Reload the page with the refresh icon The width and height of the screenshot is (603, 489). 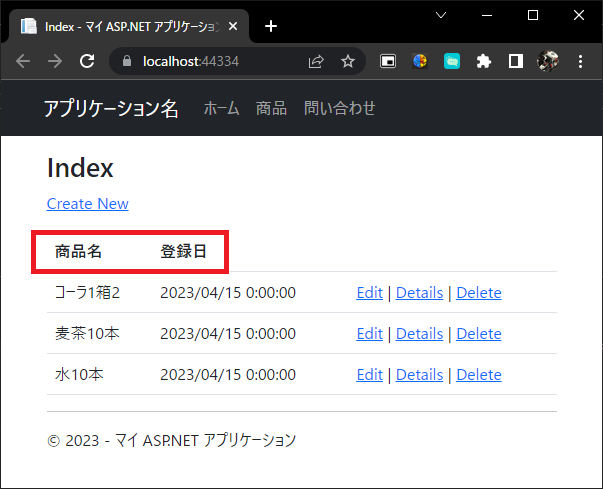pyautogui.click(x=87, y=61)
